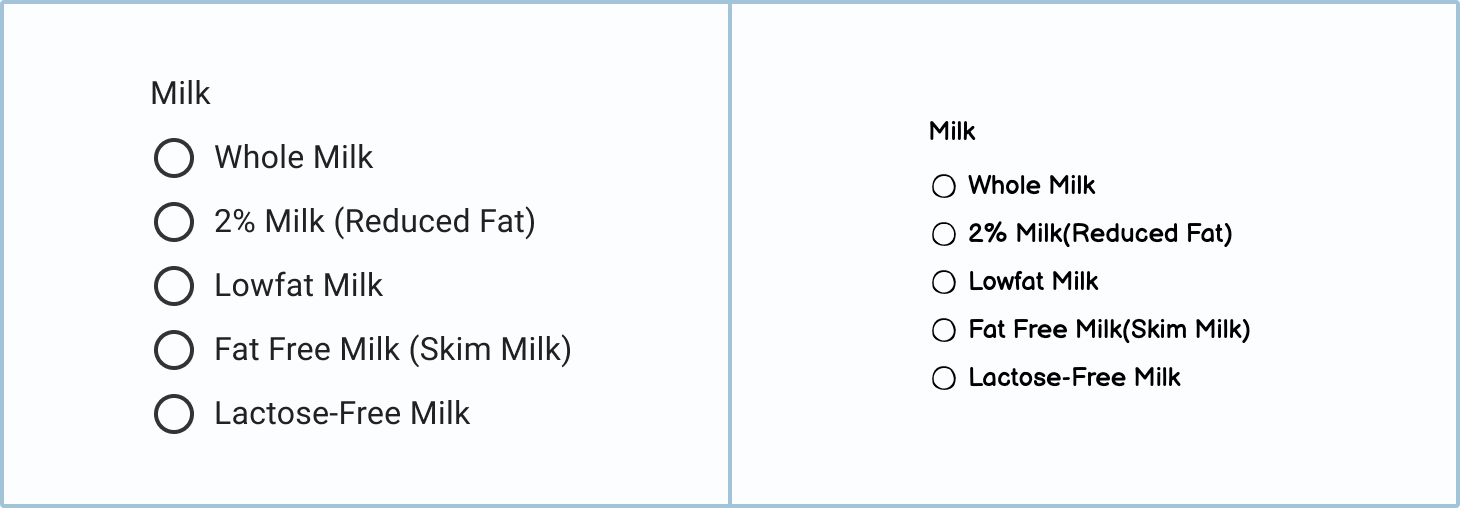The width and height of the screenshot is (1460, 508).
Task: Select Fat Free Milk (Skim Milk) radio, left panel
Action: pyautogui.click(x=174, y=350)
